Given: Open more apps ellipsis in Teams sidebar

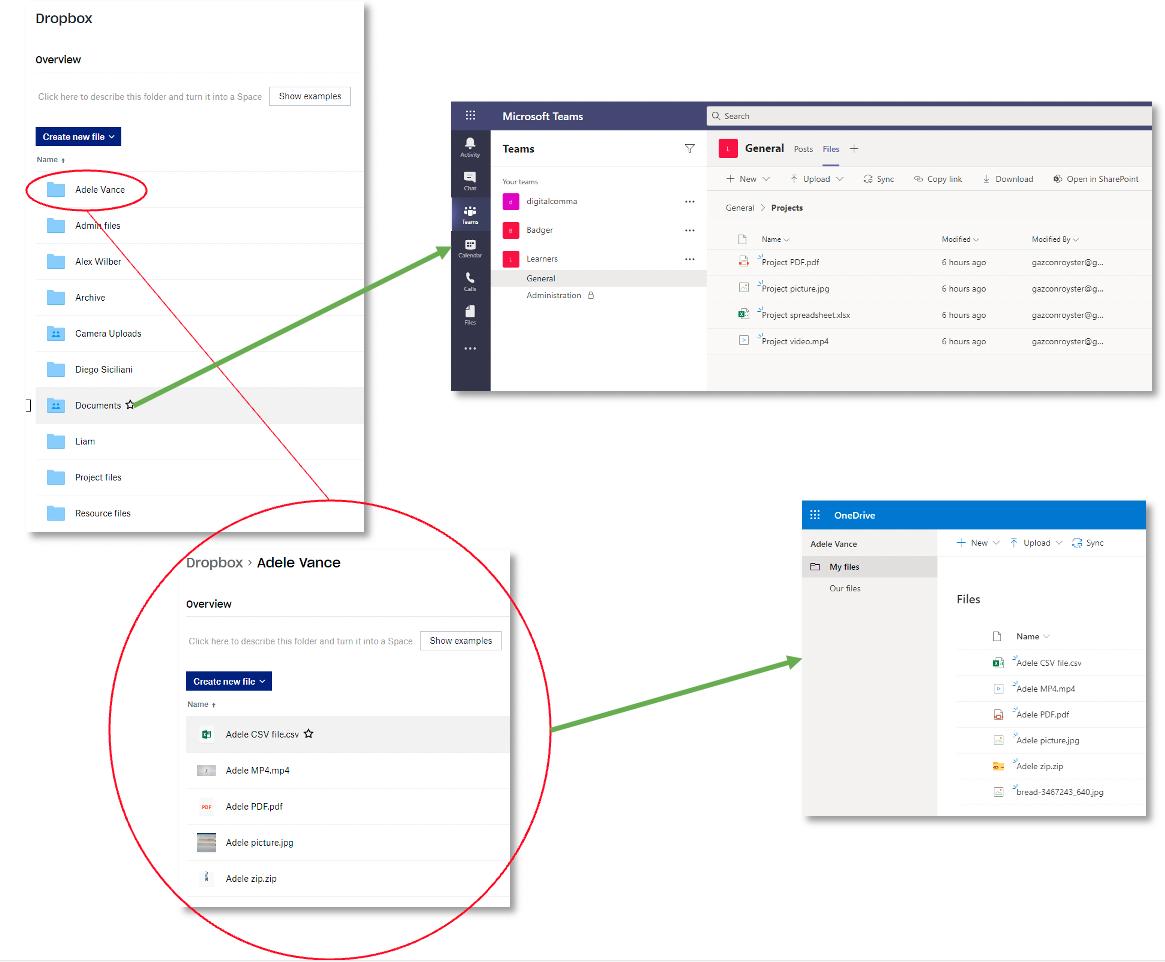Looking at the screenshot, I should 470,348.
